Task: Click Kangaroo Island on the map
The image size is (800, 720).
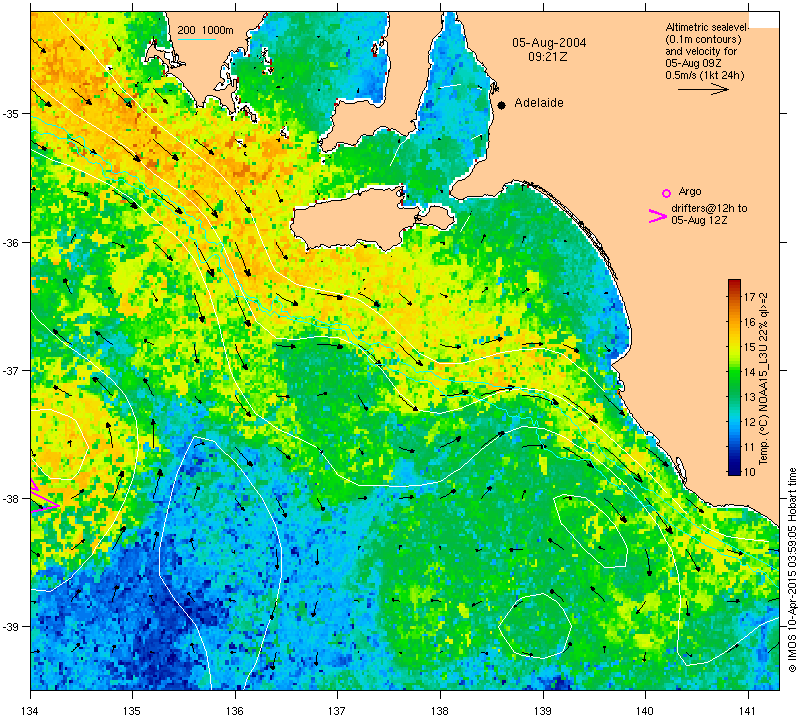Action: click(352, 220)
